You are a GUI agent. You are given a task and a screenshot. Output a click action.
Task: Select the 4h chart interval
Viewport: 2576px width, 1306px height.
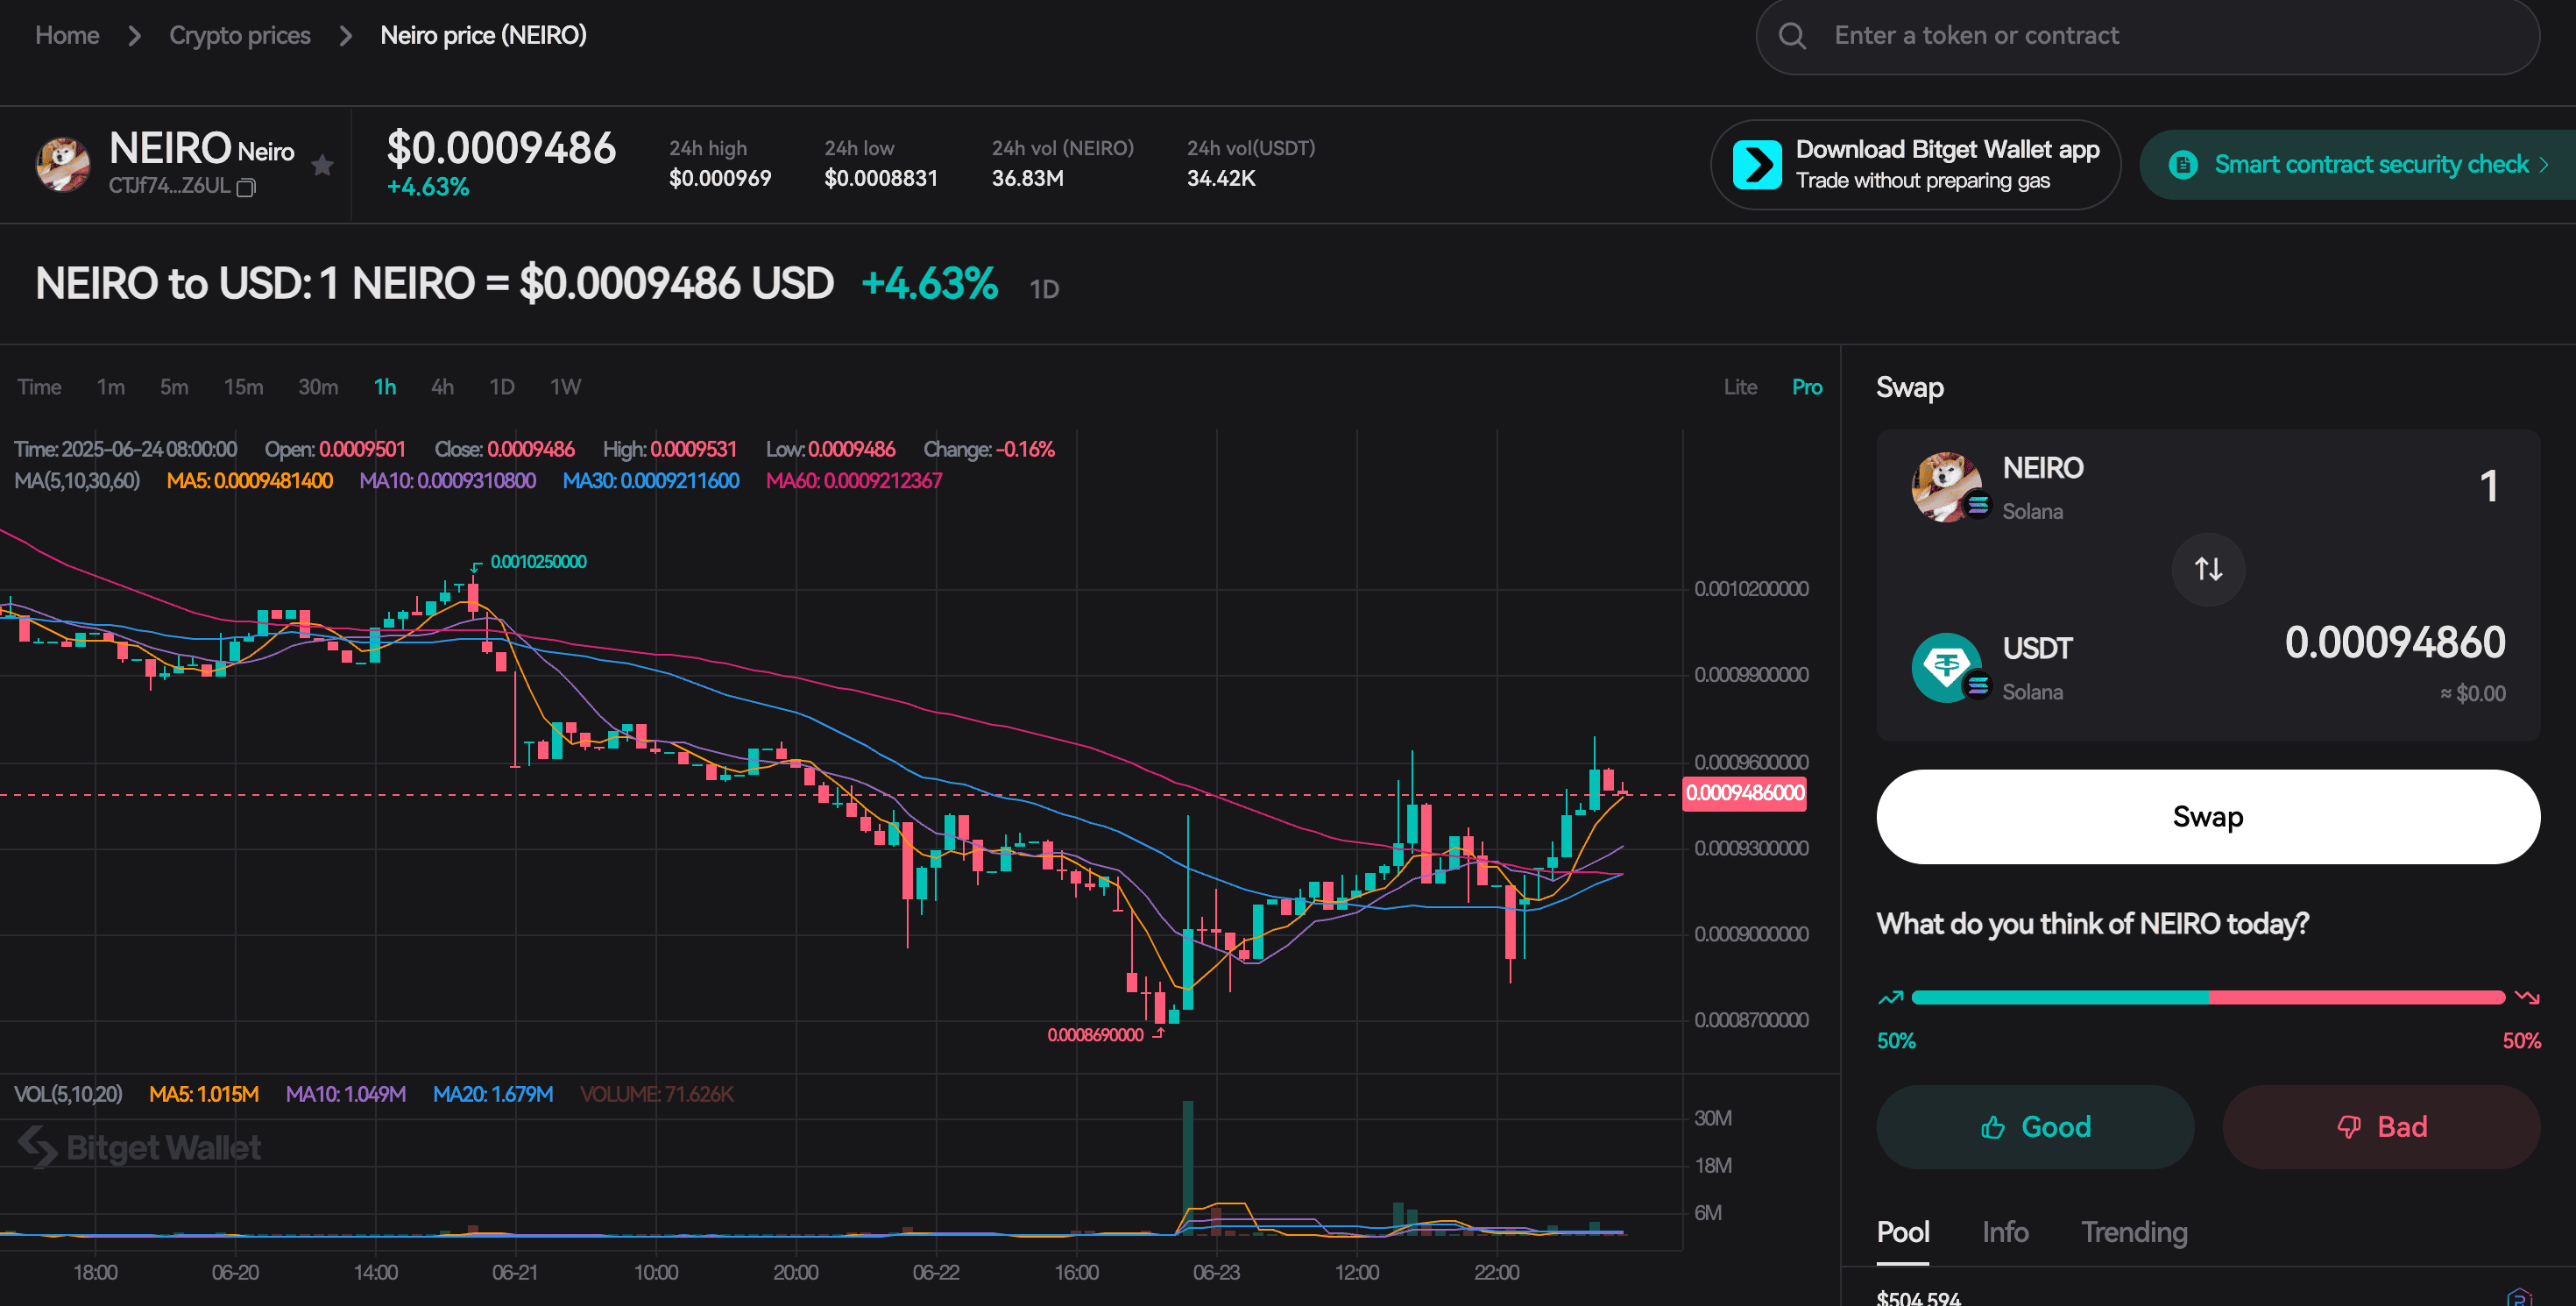(442, 387)
